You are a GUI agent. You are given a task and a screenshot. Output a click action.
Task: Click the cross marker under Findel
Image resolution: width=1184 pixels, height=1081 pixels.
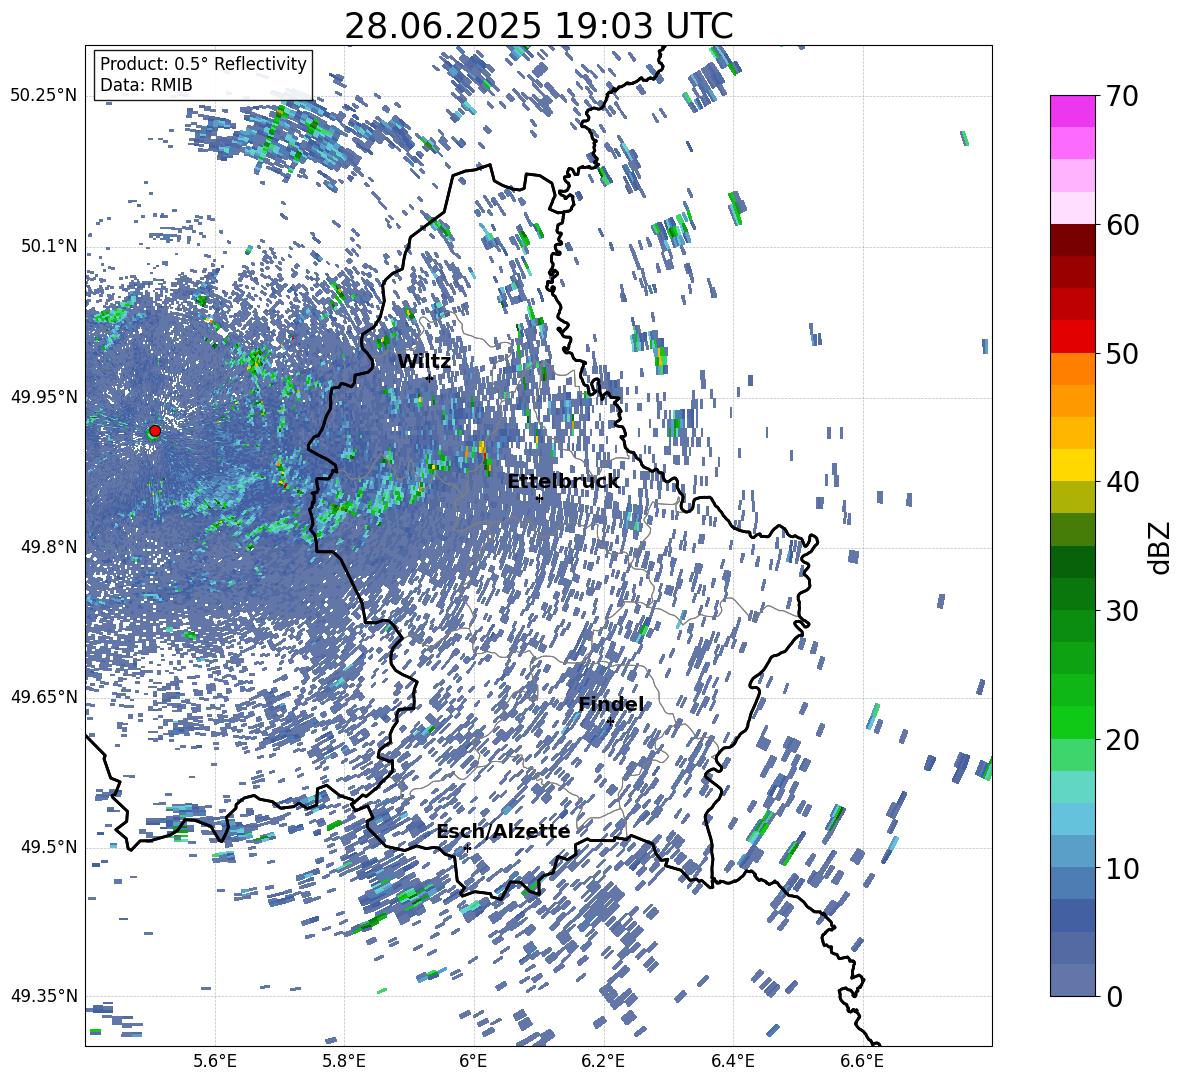tap(609, 721)
